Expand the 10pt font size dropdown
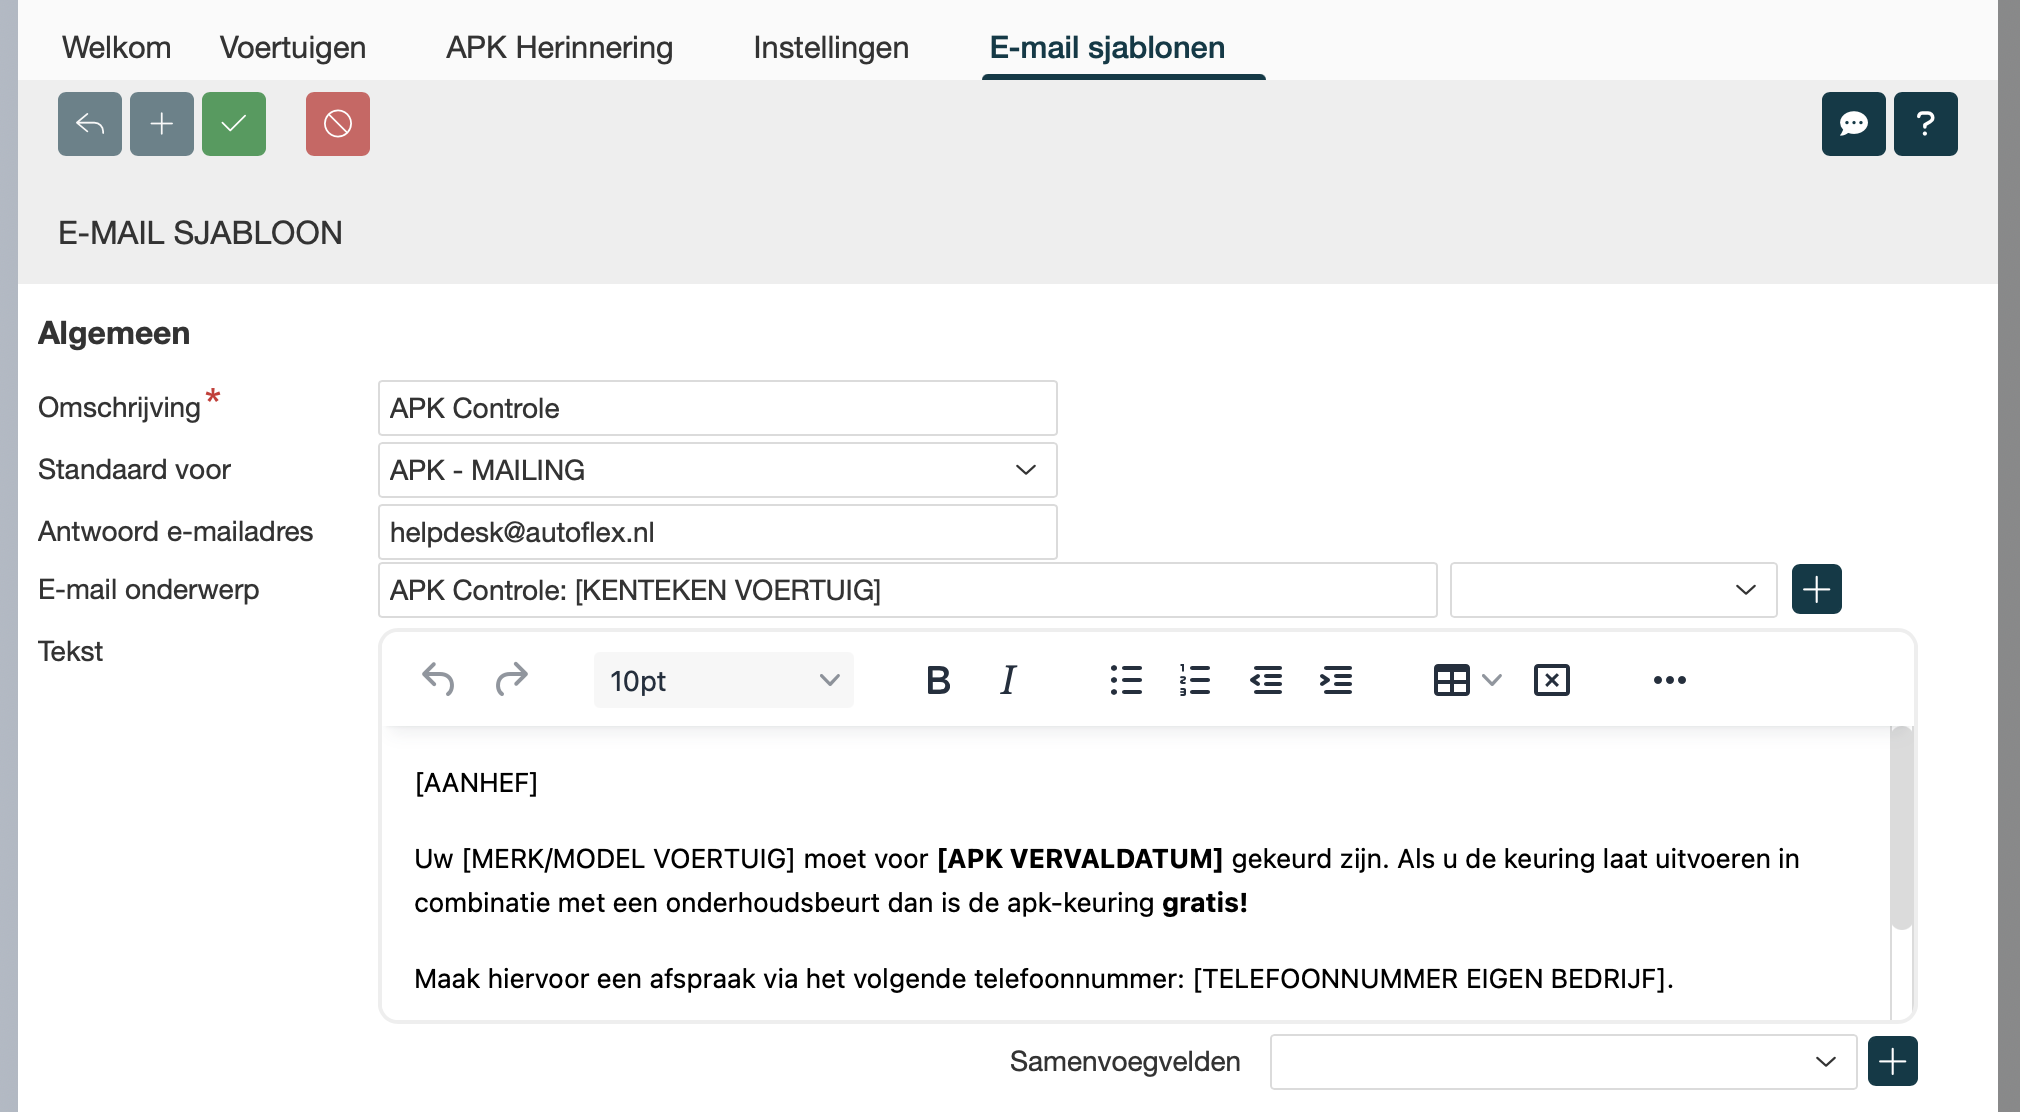This screenshot has height=1112, width=2020. [x=723, y=680]
